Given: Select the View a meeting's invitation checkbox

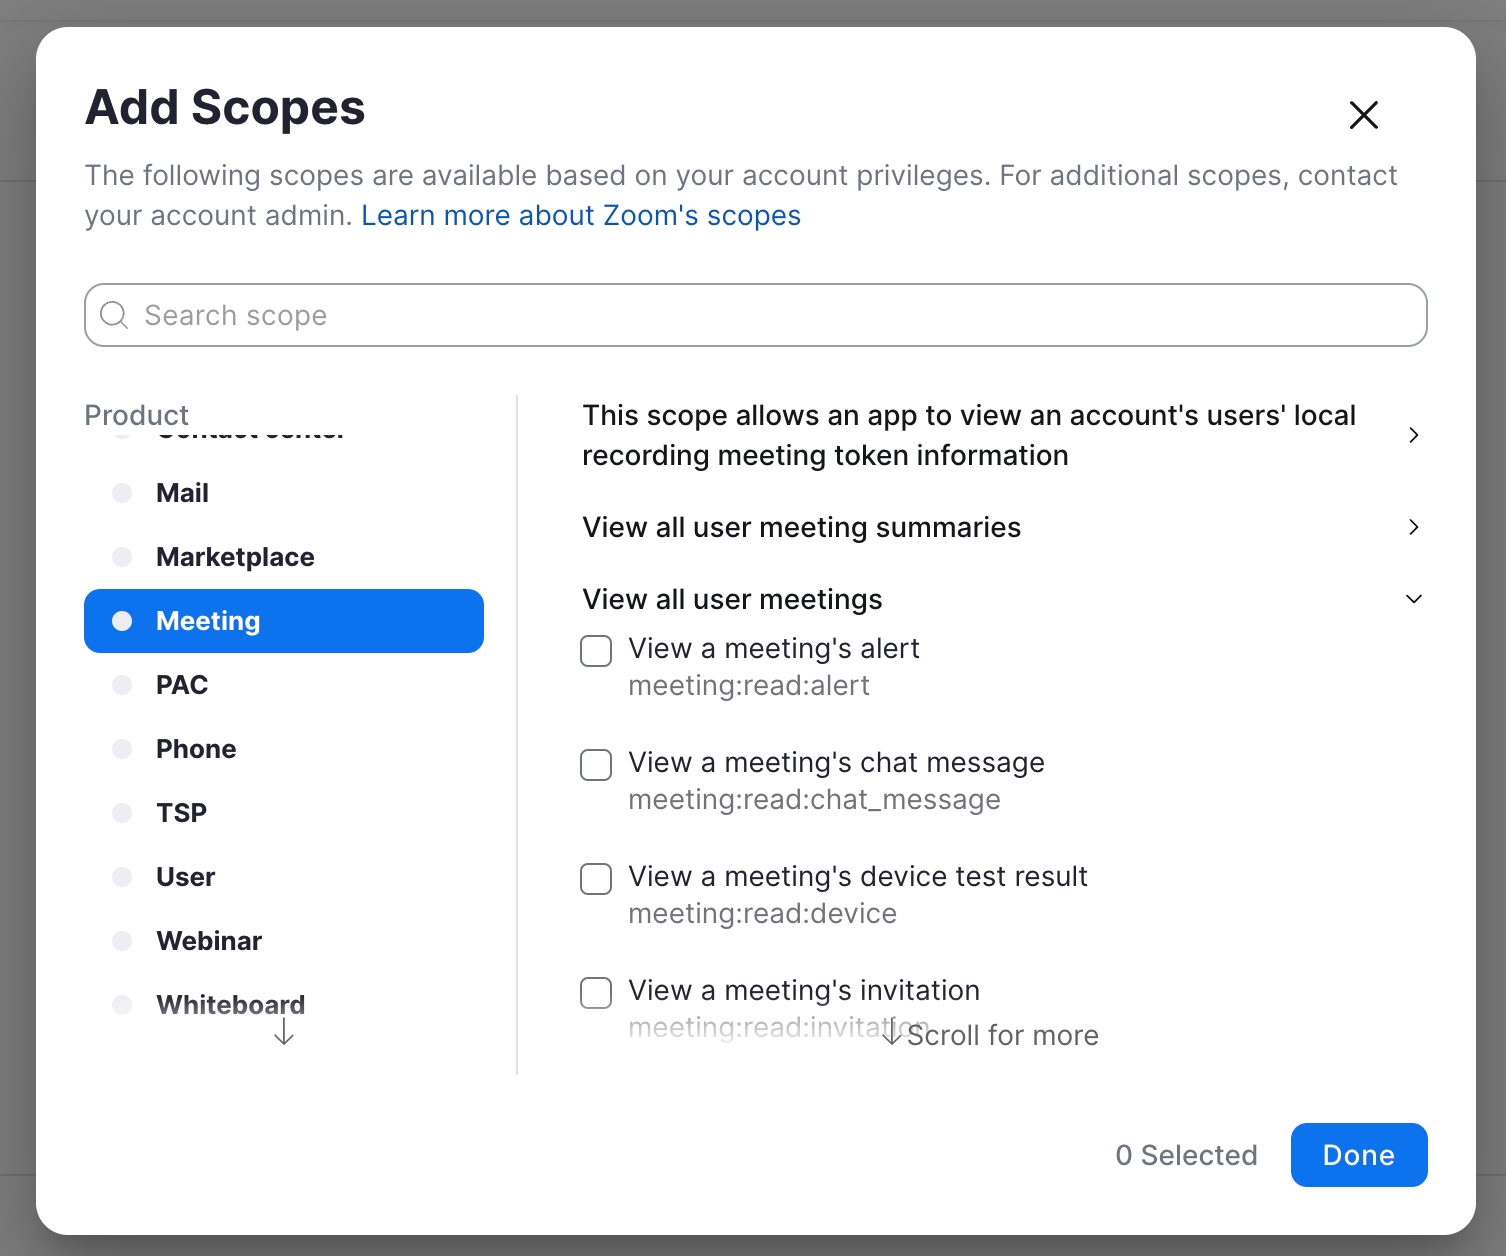Looking at the screenshot, I should [x=596, y=993].
